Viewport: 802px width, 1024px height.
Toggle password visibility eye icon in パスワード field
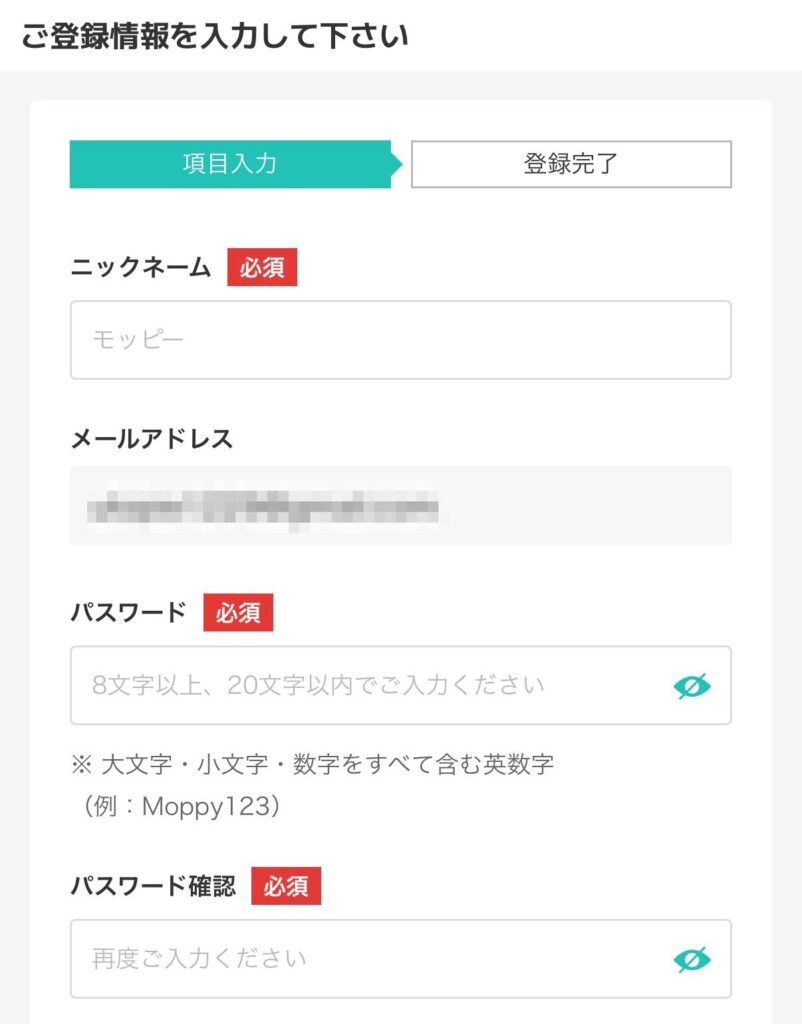[x=692, y=686]
